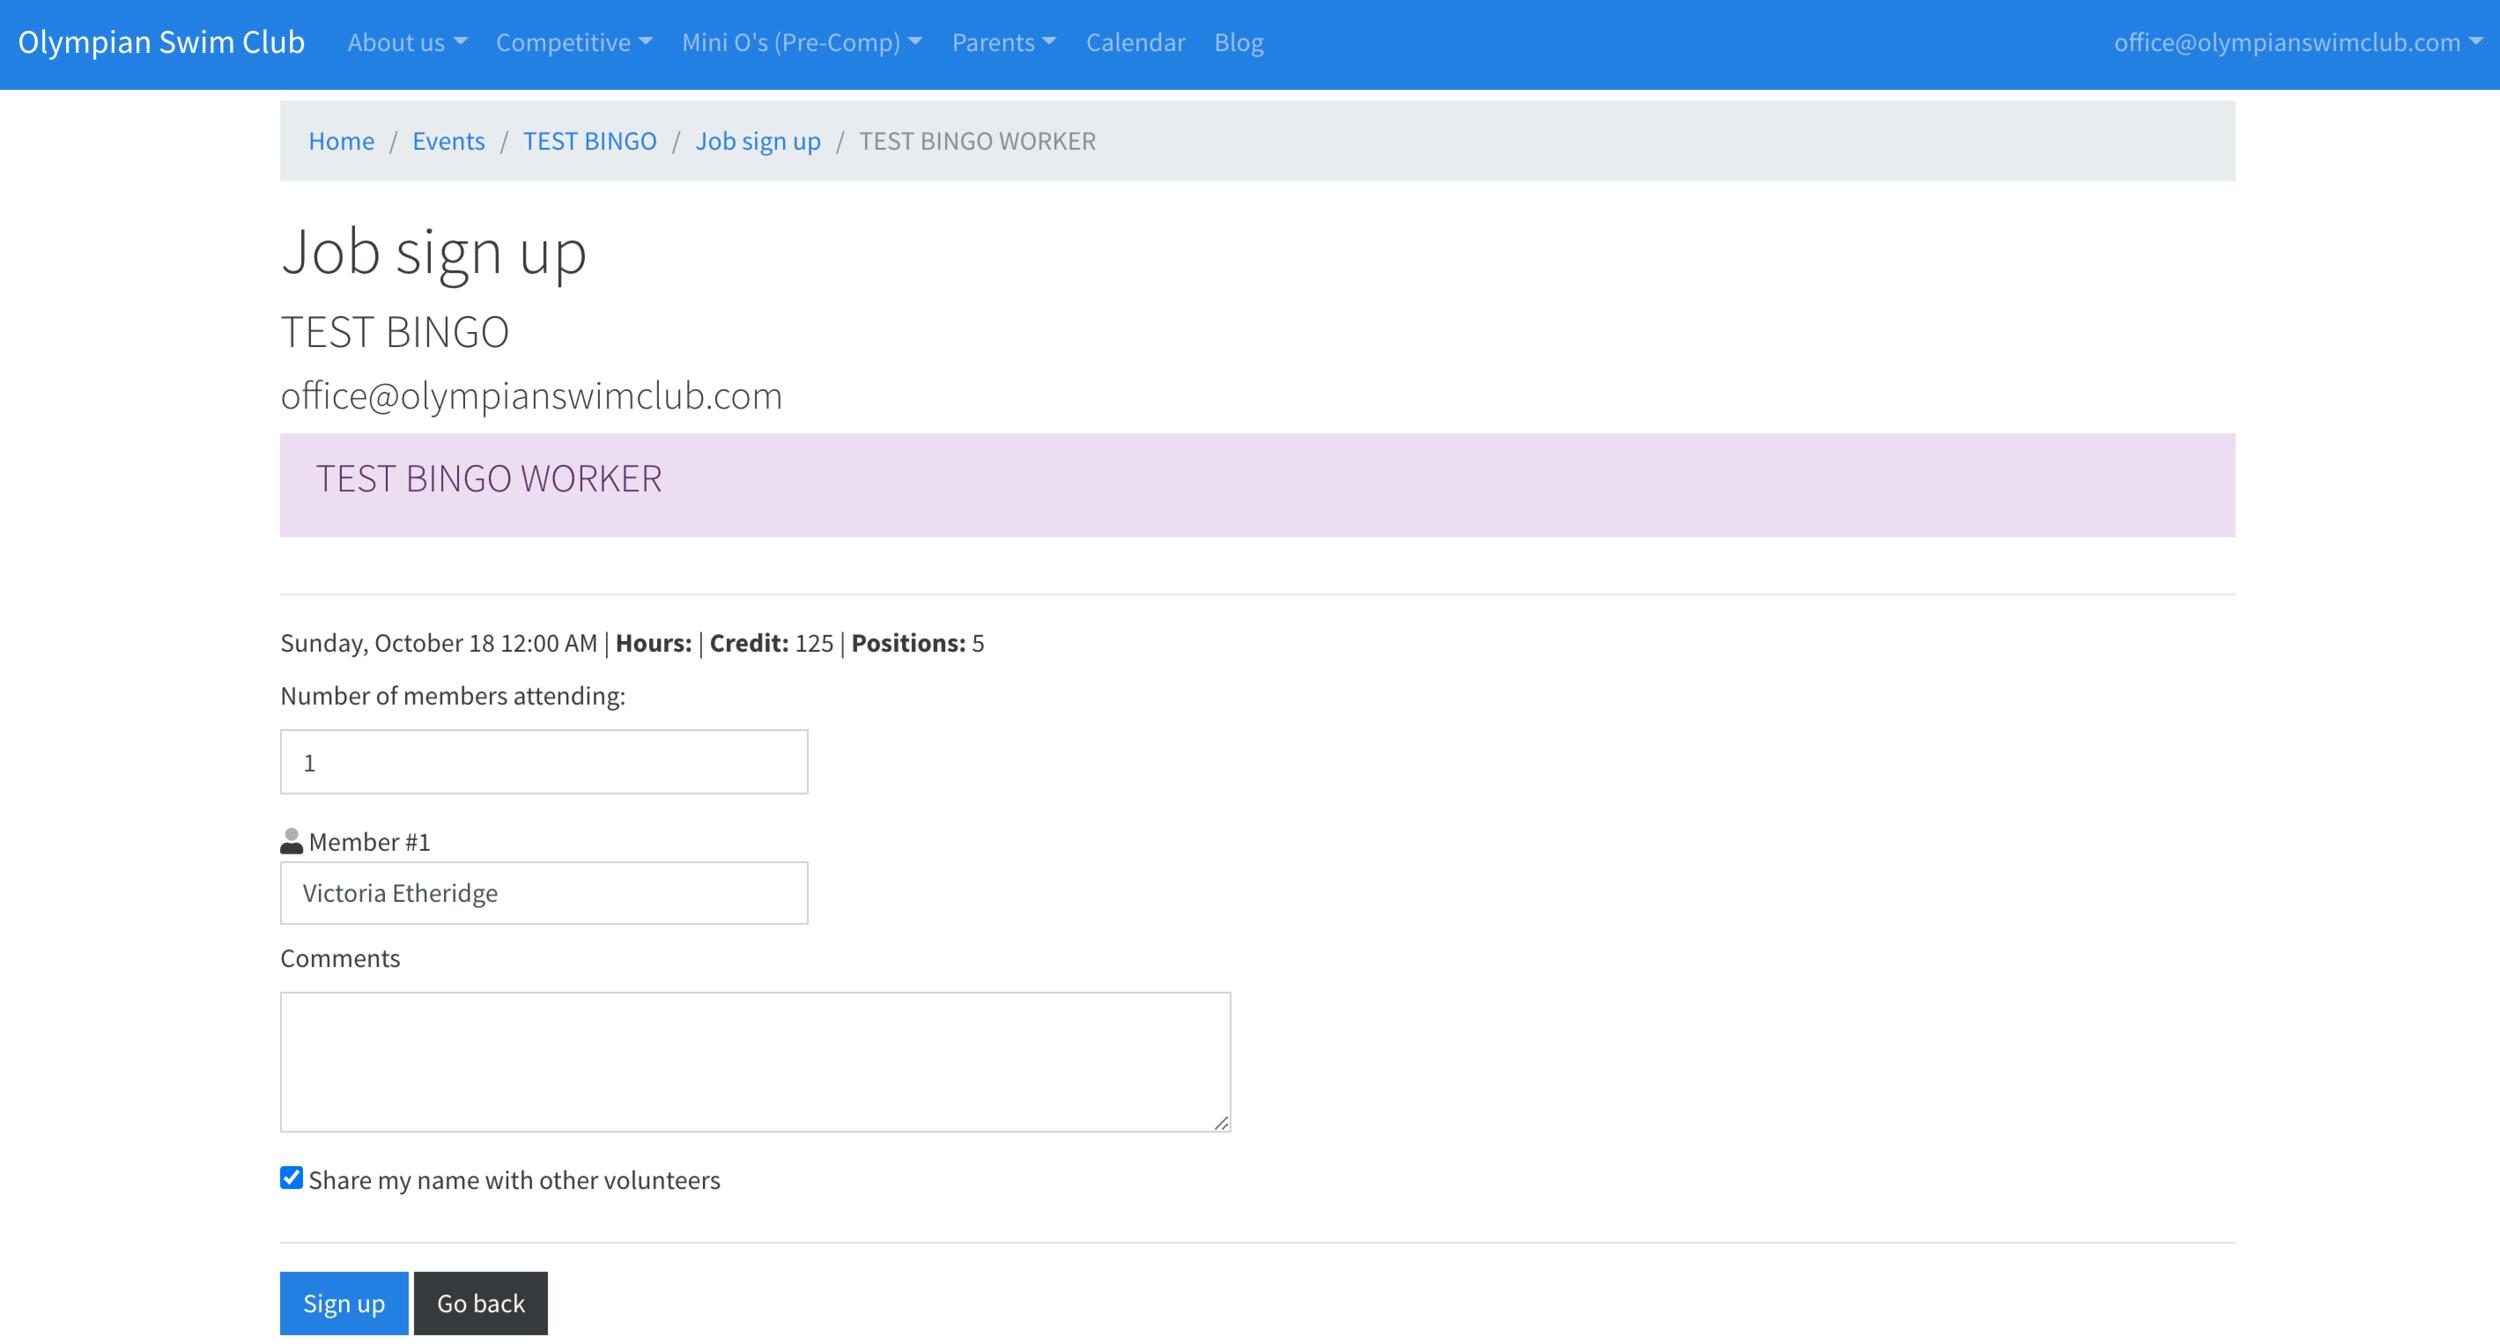Open the Blog nav item
The image size is (2500, 1344).
click(1238, 43)
